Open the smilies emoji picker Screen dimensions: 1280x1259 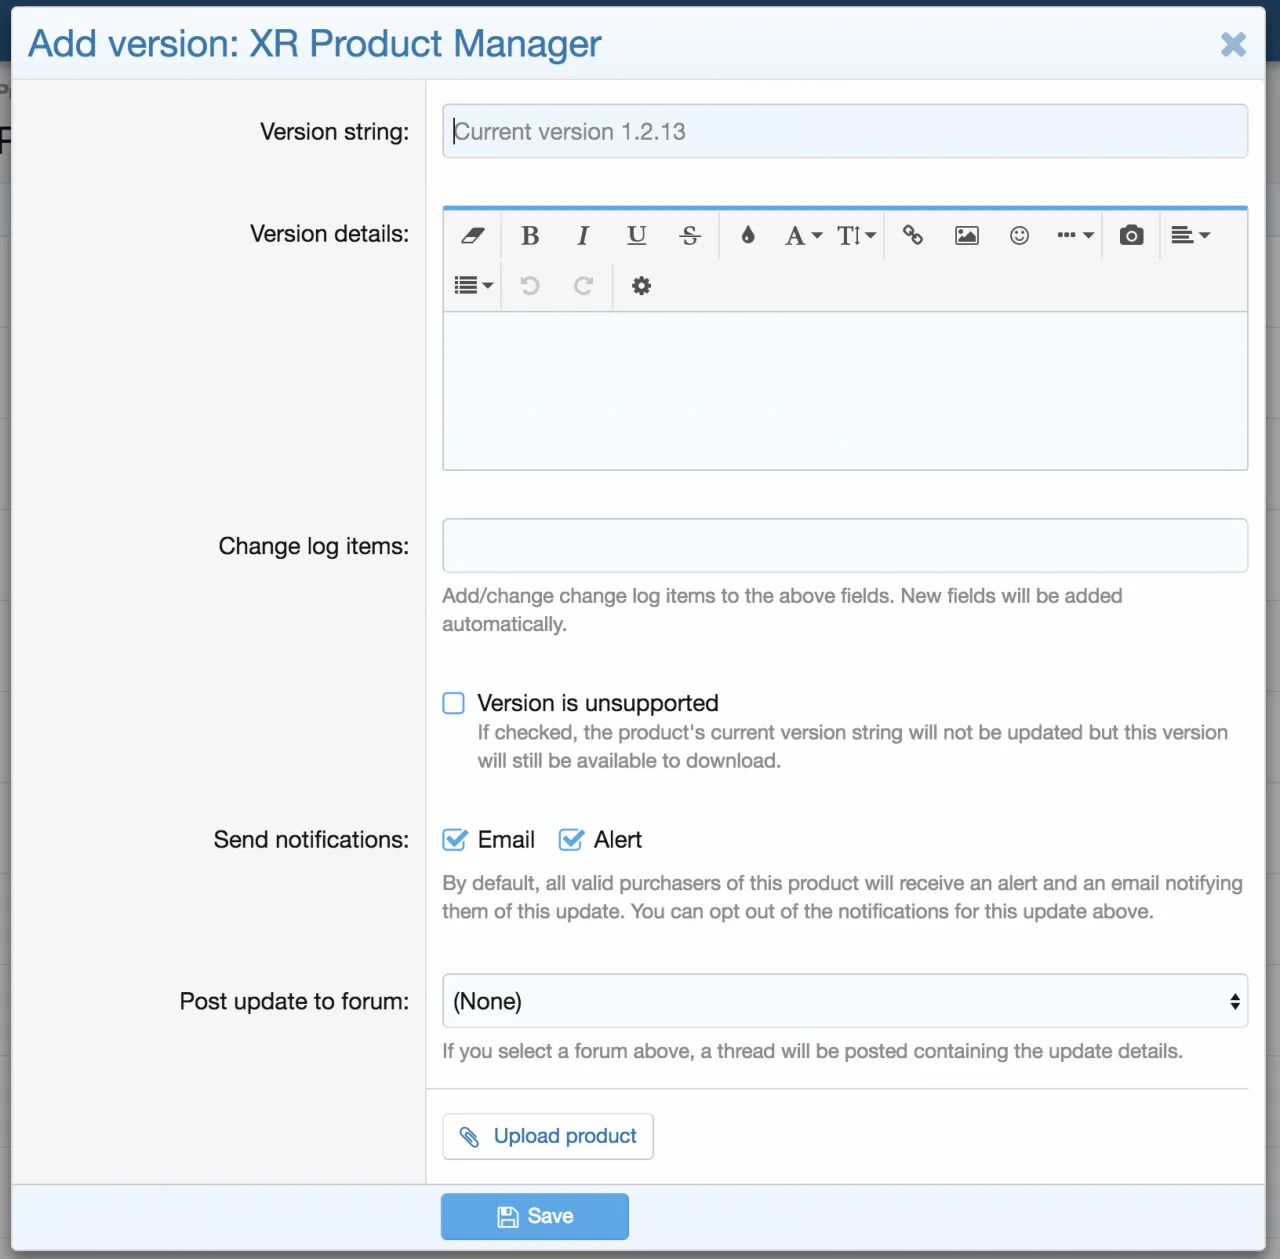pos(1019,236)
